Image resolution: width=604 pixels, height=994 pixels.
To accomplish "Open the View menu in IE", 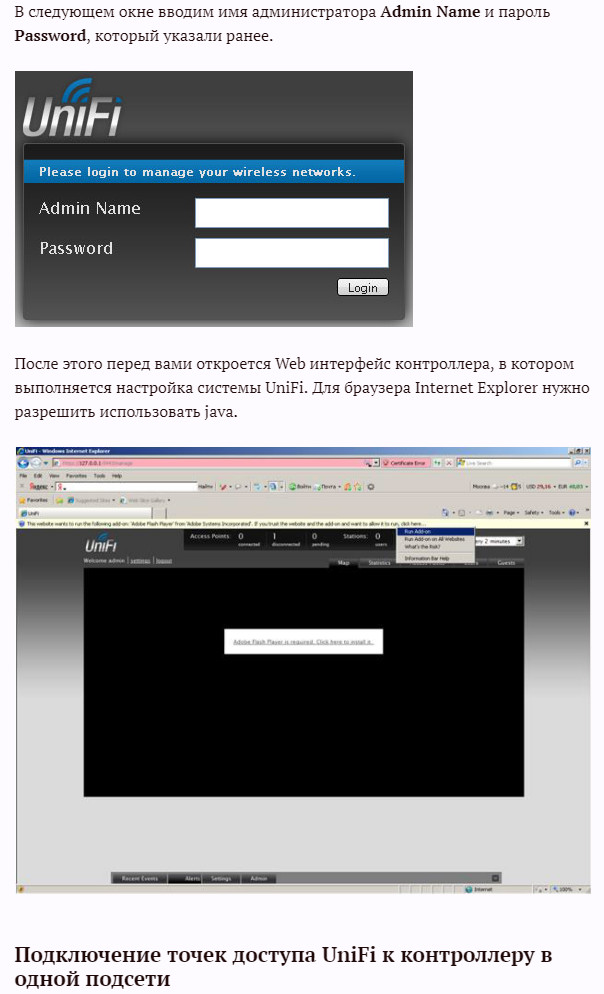I will coord(54,475).
